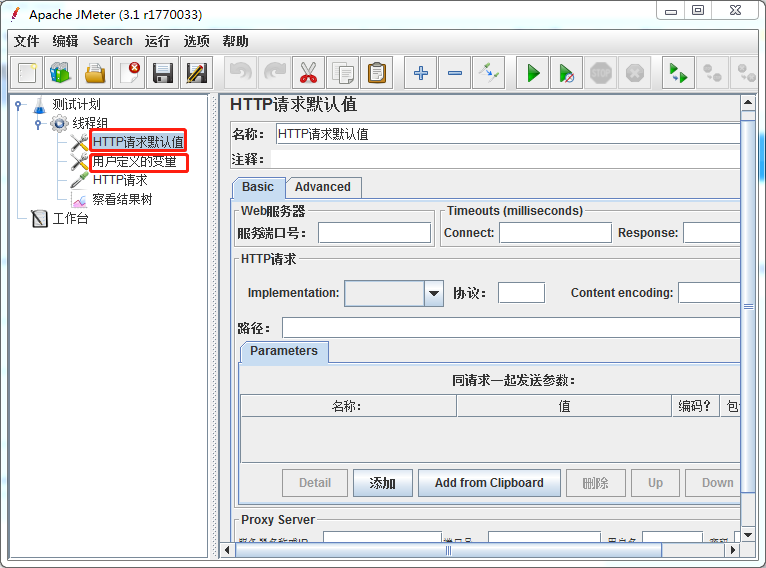766x568 pixels.
Task: Expand all nodes with plus icon
Action: point(421,73)
